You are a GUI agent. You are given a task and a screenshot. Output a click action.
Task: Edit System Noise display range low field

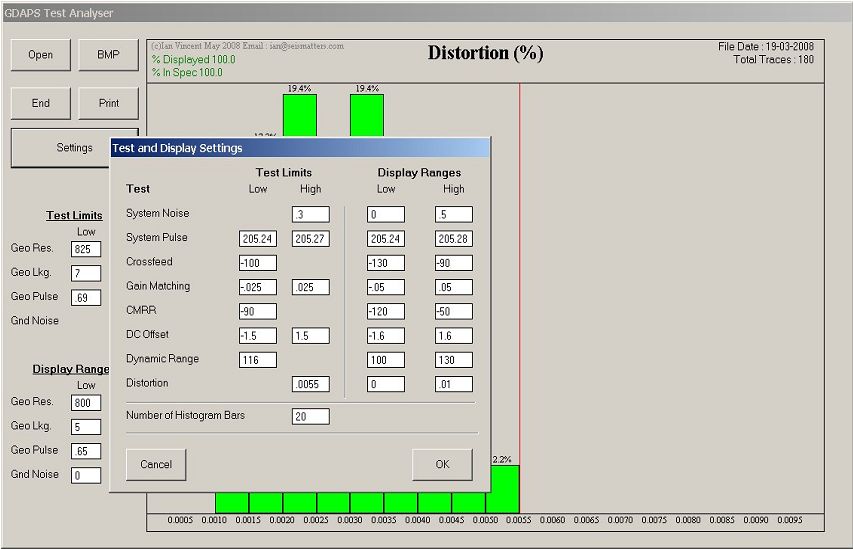(386, 214)
